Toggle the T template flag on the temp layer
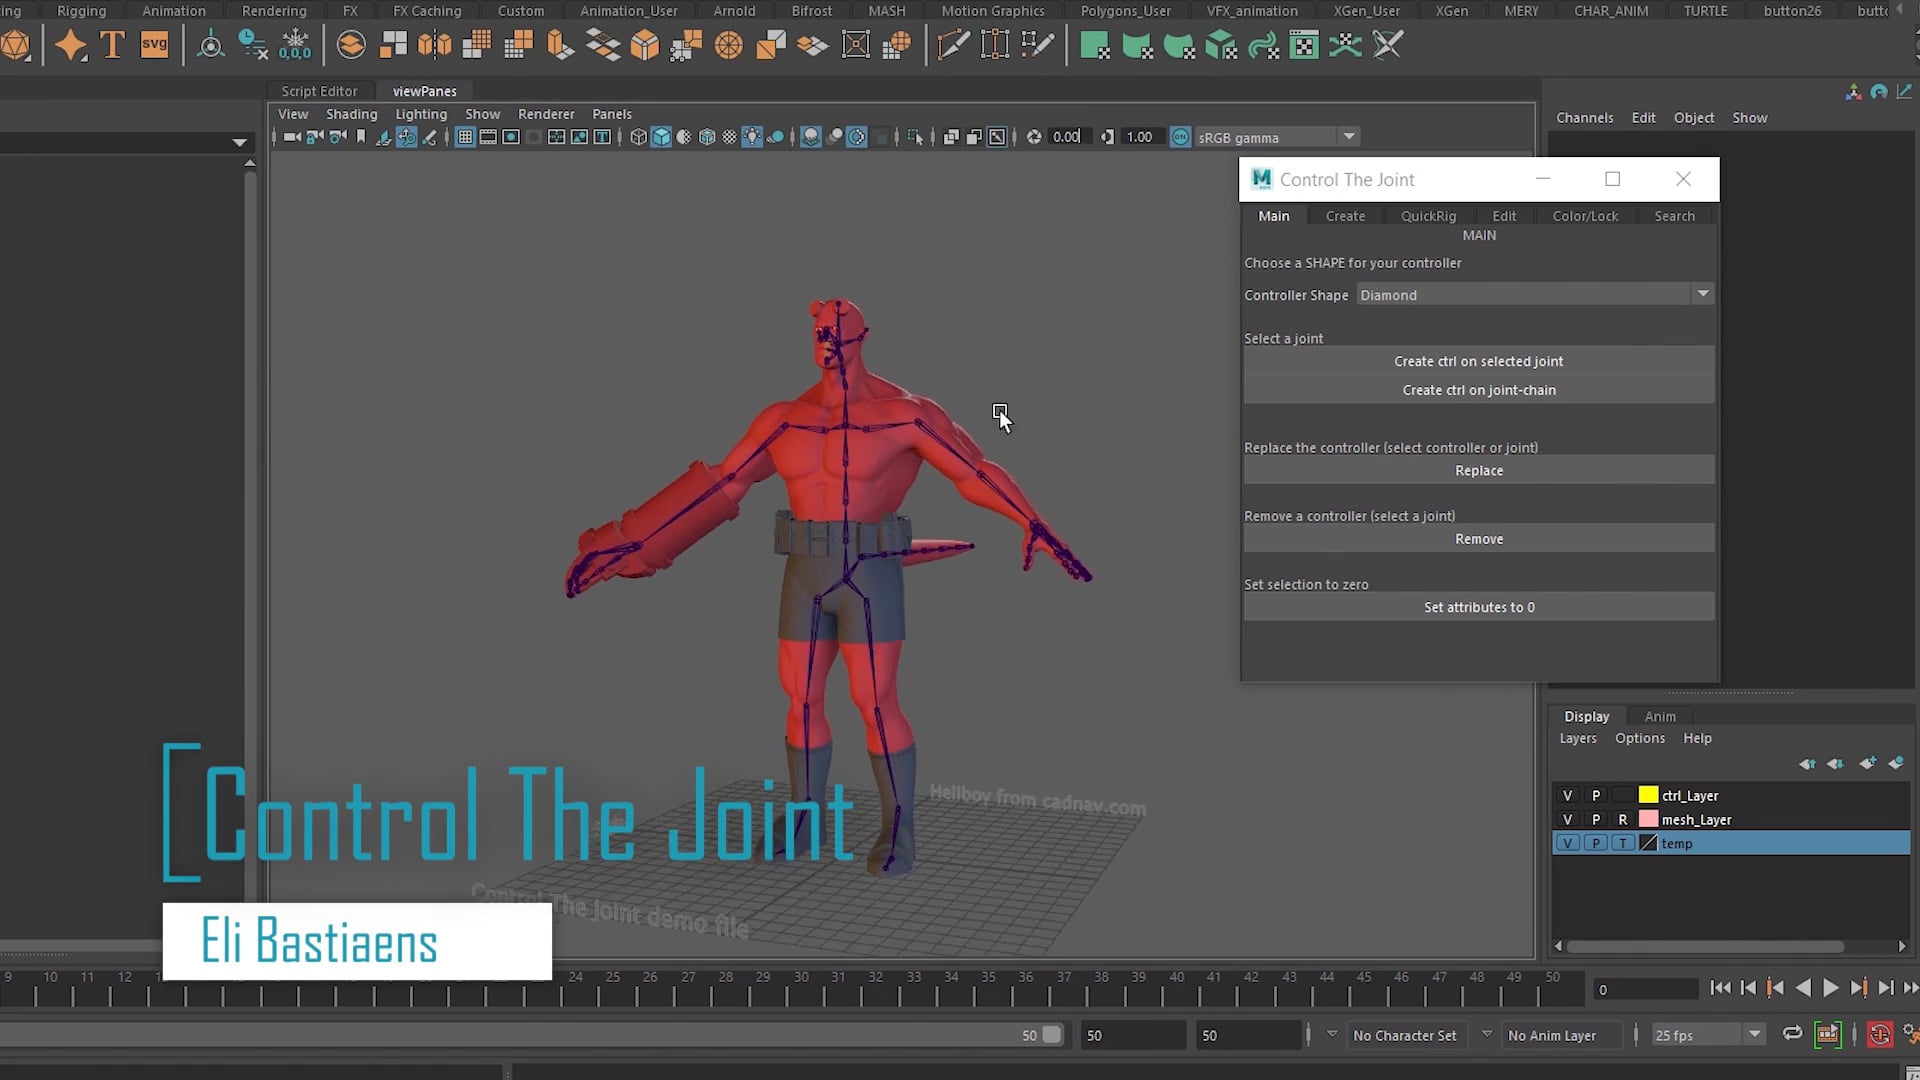Image resolution: width=1920 pixels, height=1080 pixels. (x=1622, y=843)
